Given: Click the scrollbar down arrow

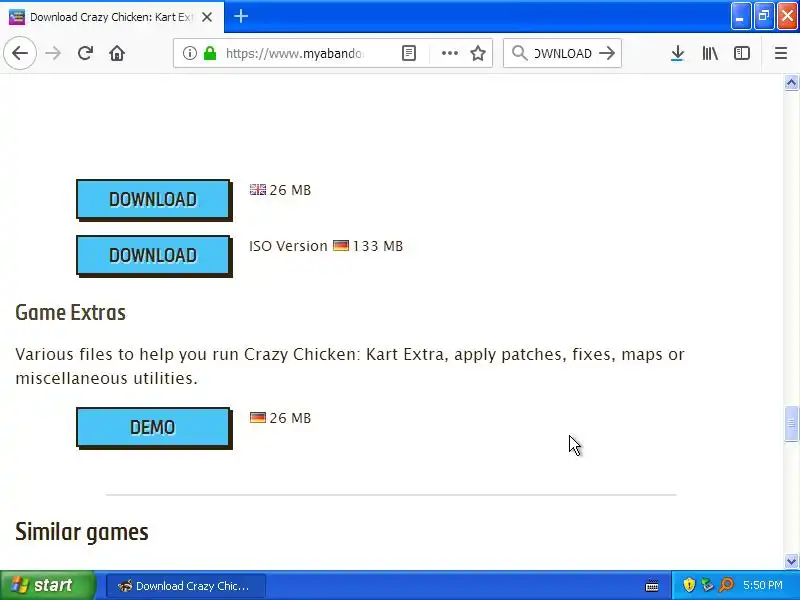Looking at the screenshot, I should (791, 561).
